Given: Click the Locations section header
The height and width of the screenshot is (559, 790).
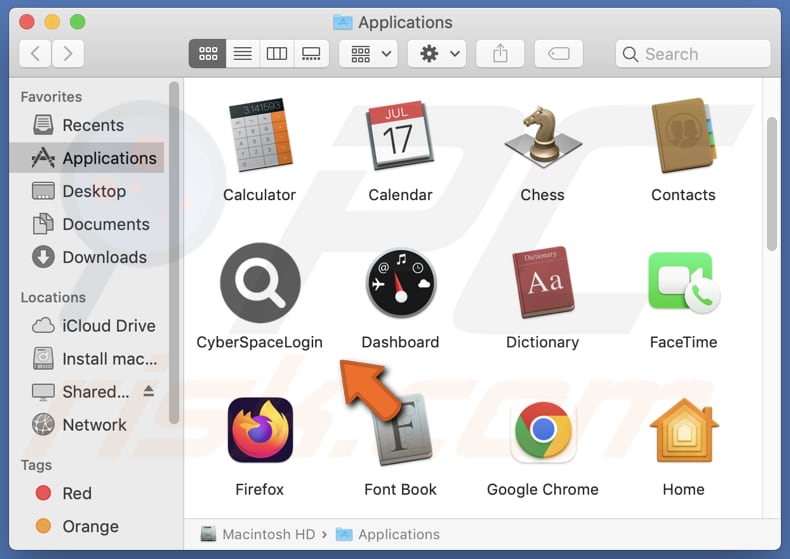Looking at the screenshot, I should tap(53, 297).
